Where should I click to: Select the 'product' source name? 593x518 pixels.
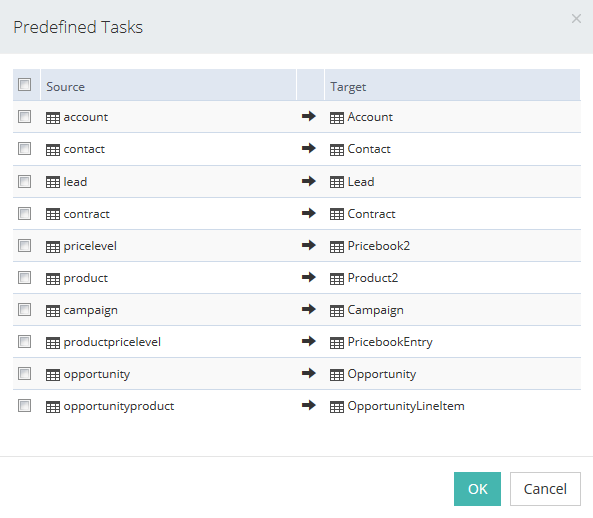point(85,278)
